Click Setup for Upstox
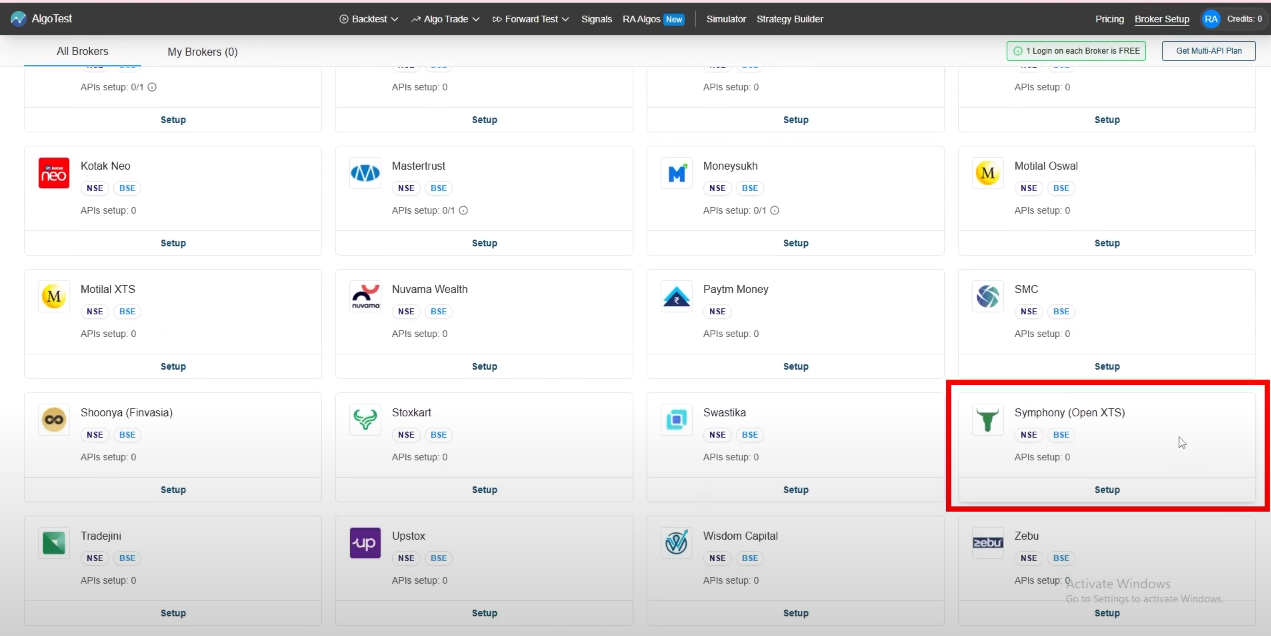The width and height of the screenshot is (1271, 636). pos(484,613)
